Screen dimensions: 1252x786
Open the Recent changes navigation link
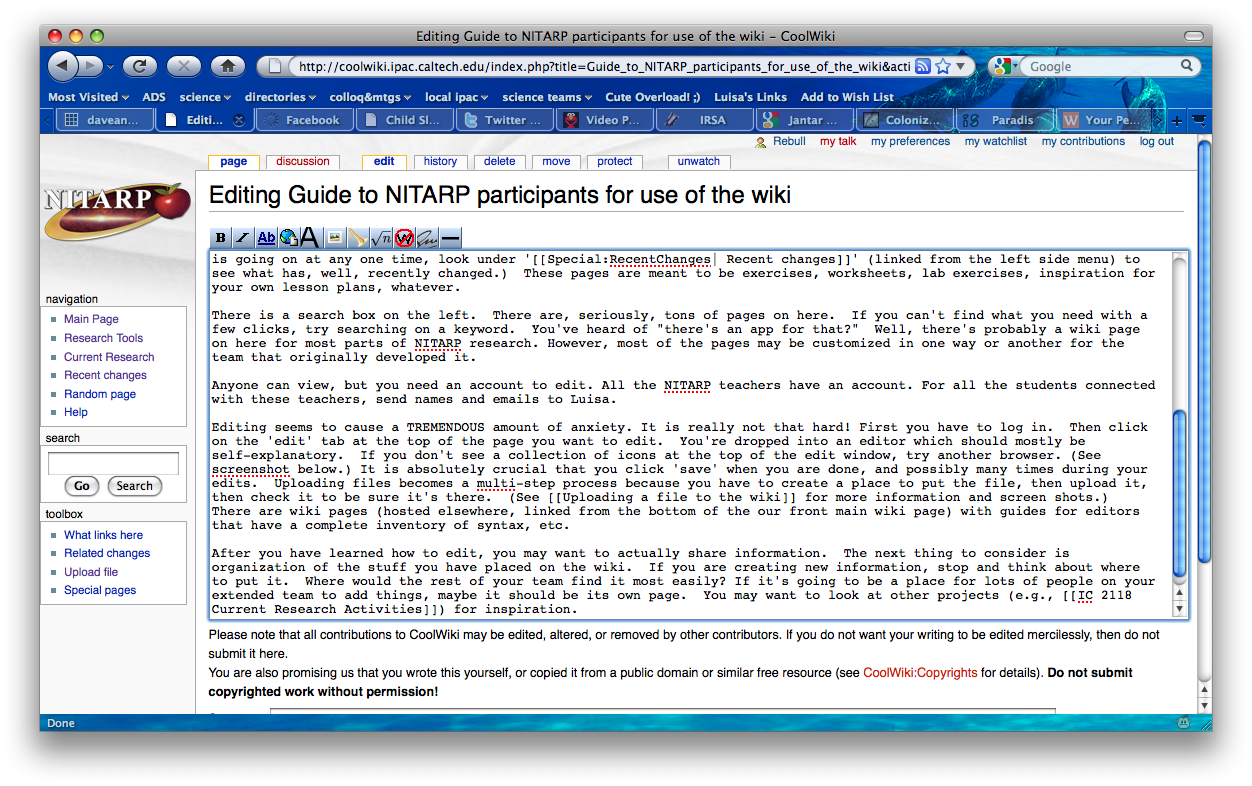[x=105, y=375]
